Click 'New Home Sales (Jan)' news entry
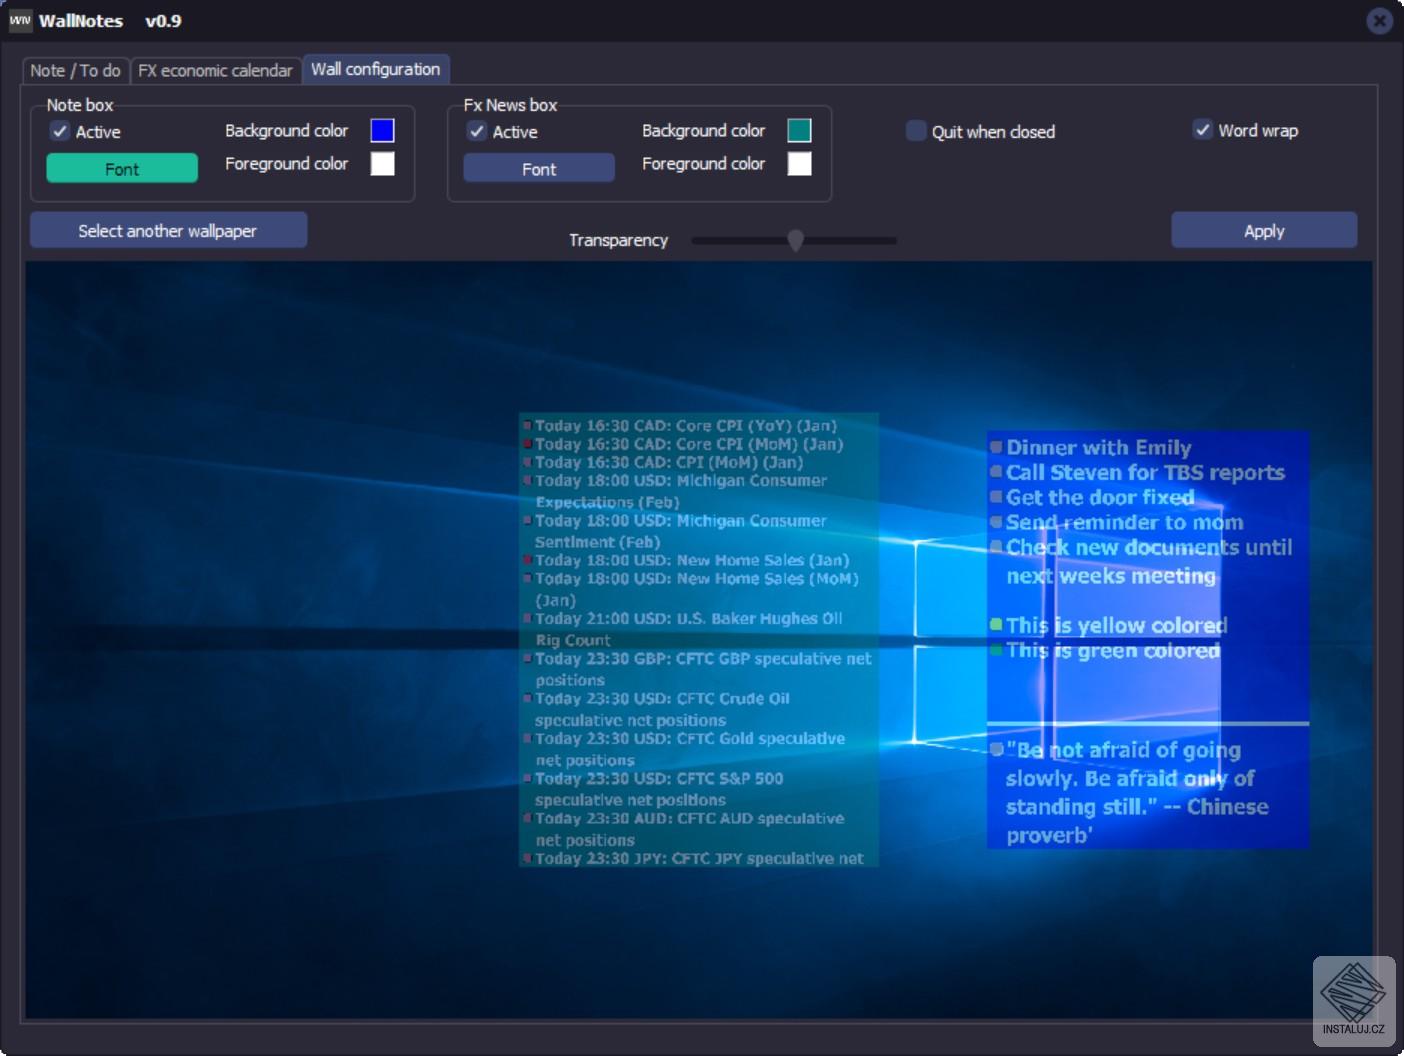This screenshot has height=1056, width=1404. point(691,560)
